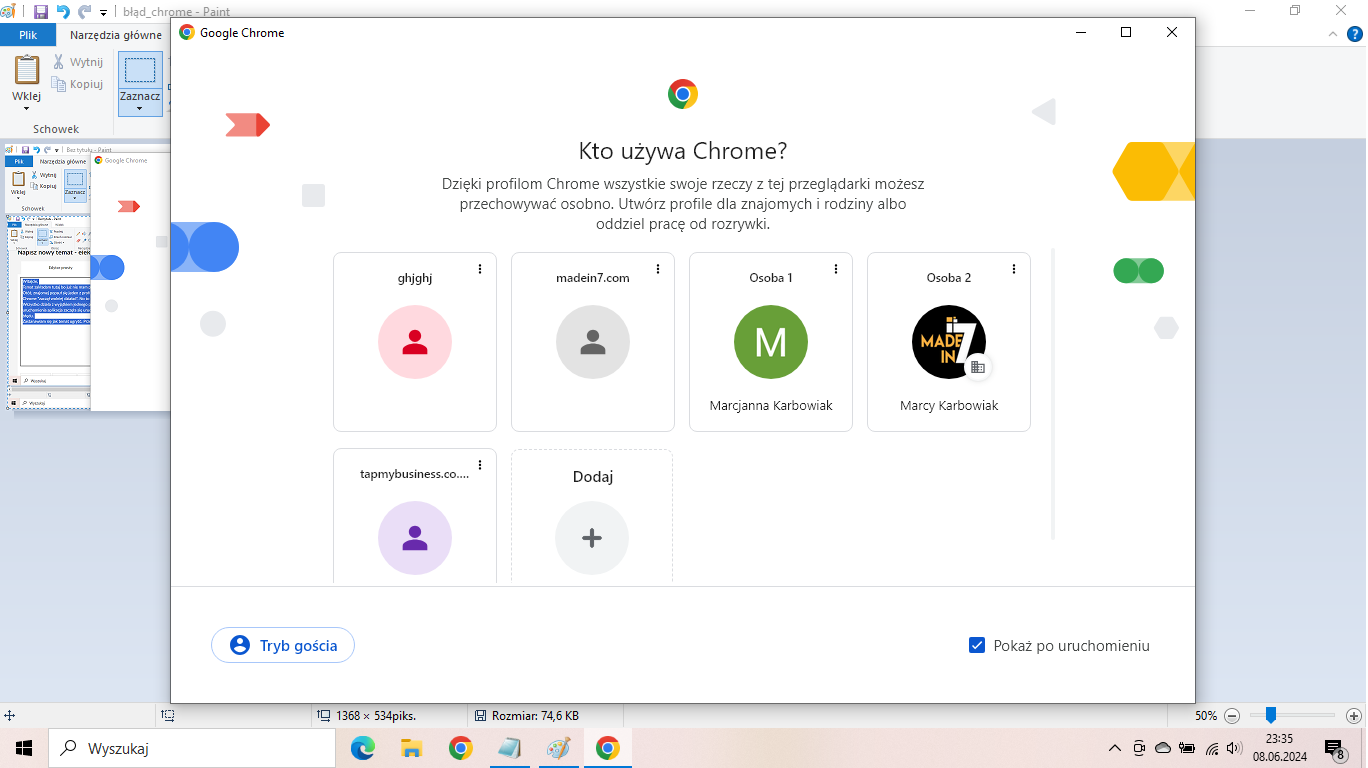Click the Paint zoom slider handle
The width and height of the screenshot is (1368, 768).
(x=1270, y=715)
